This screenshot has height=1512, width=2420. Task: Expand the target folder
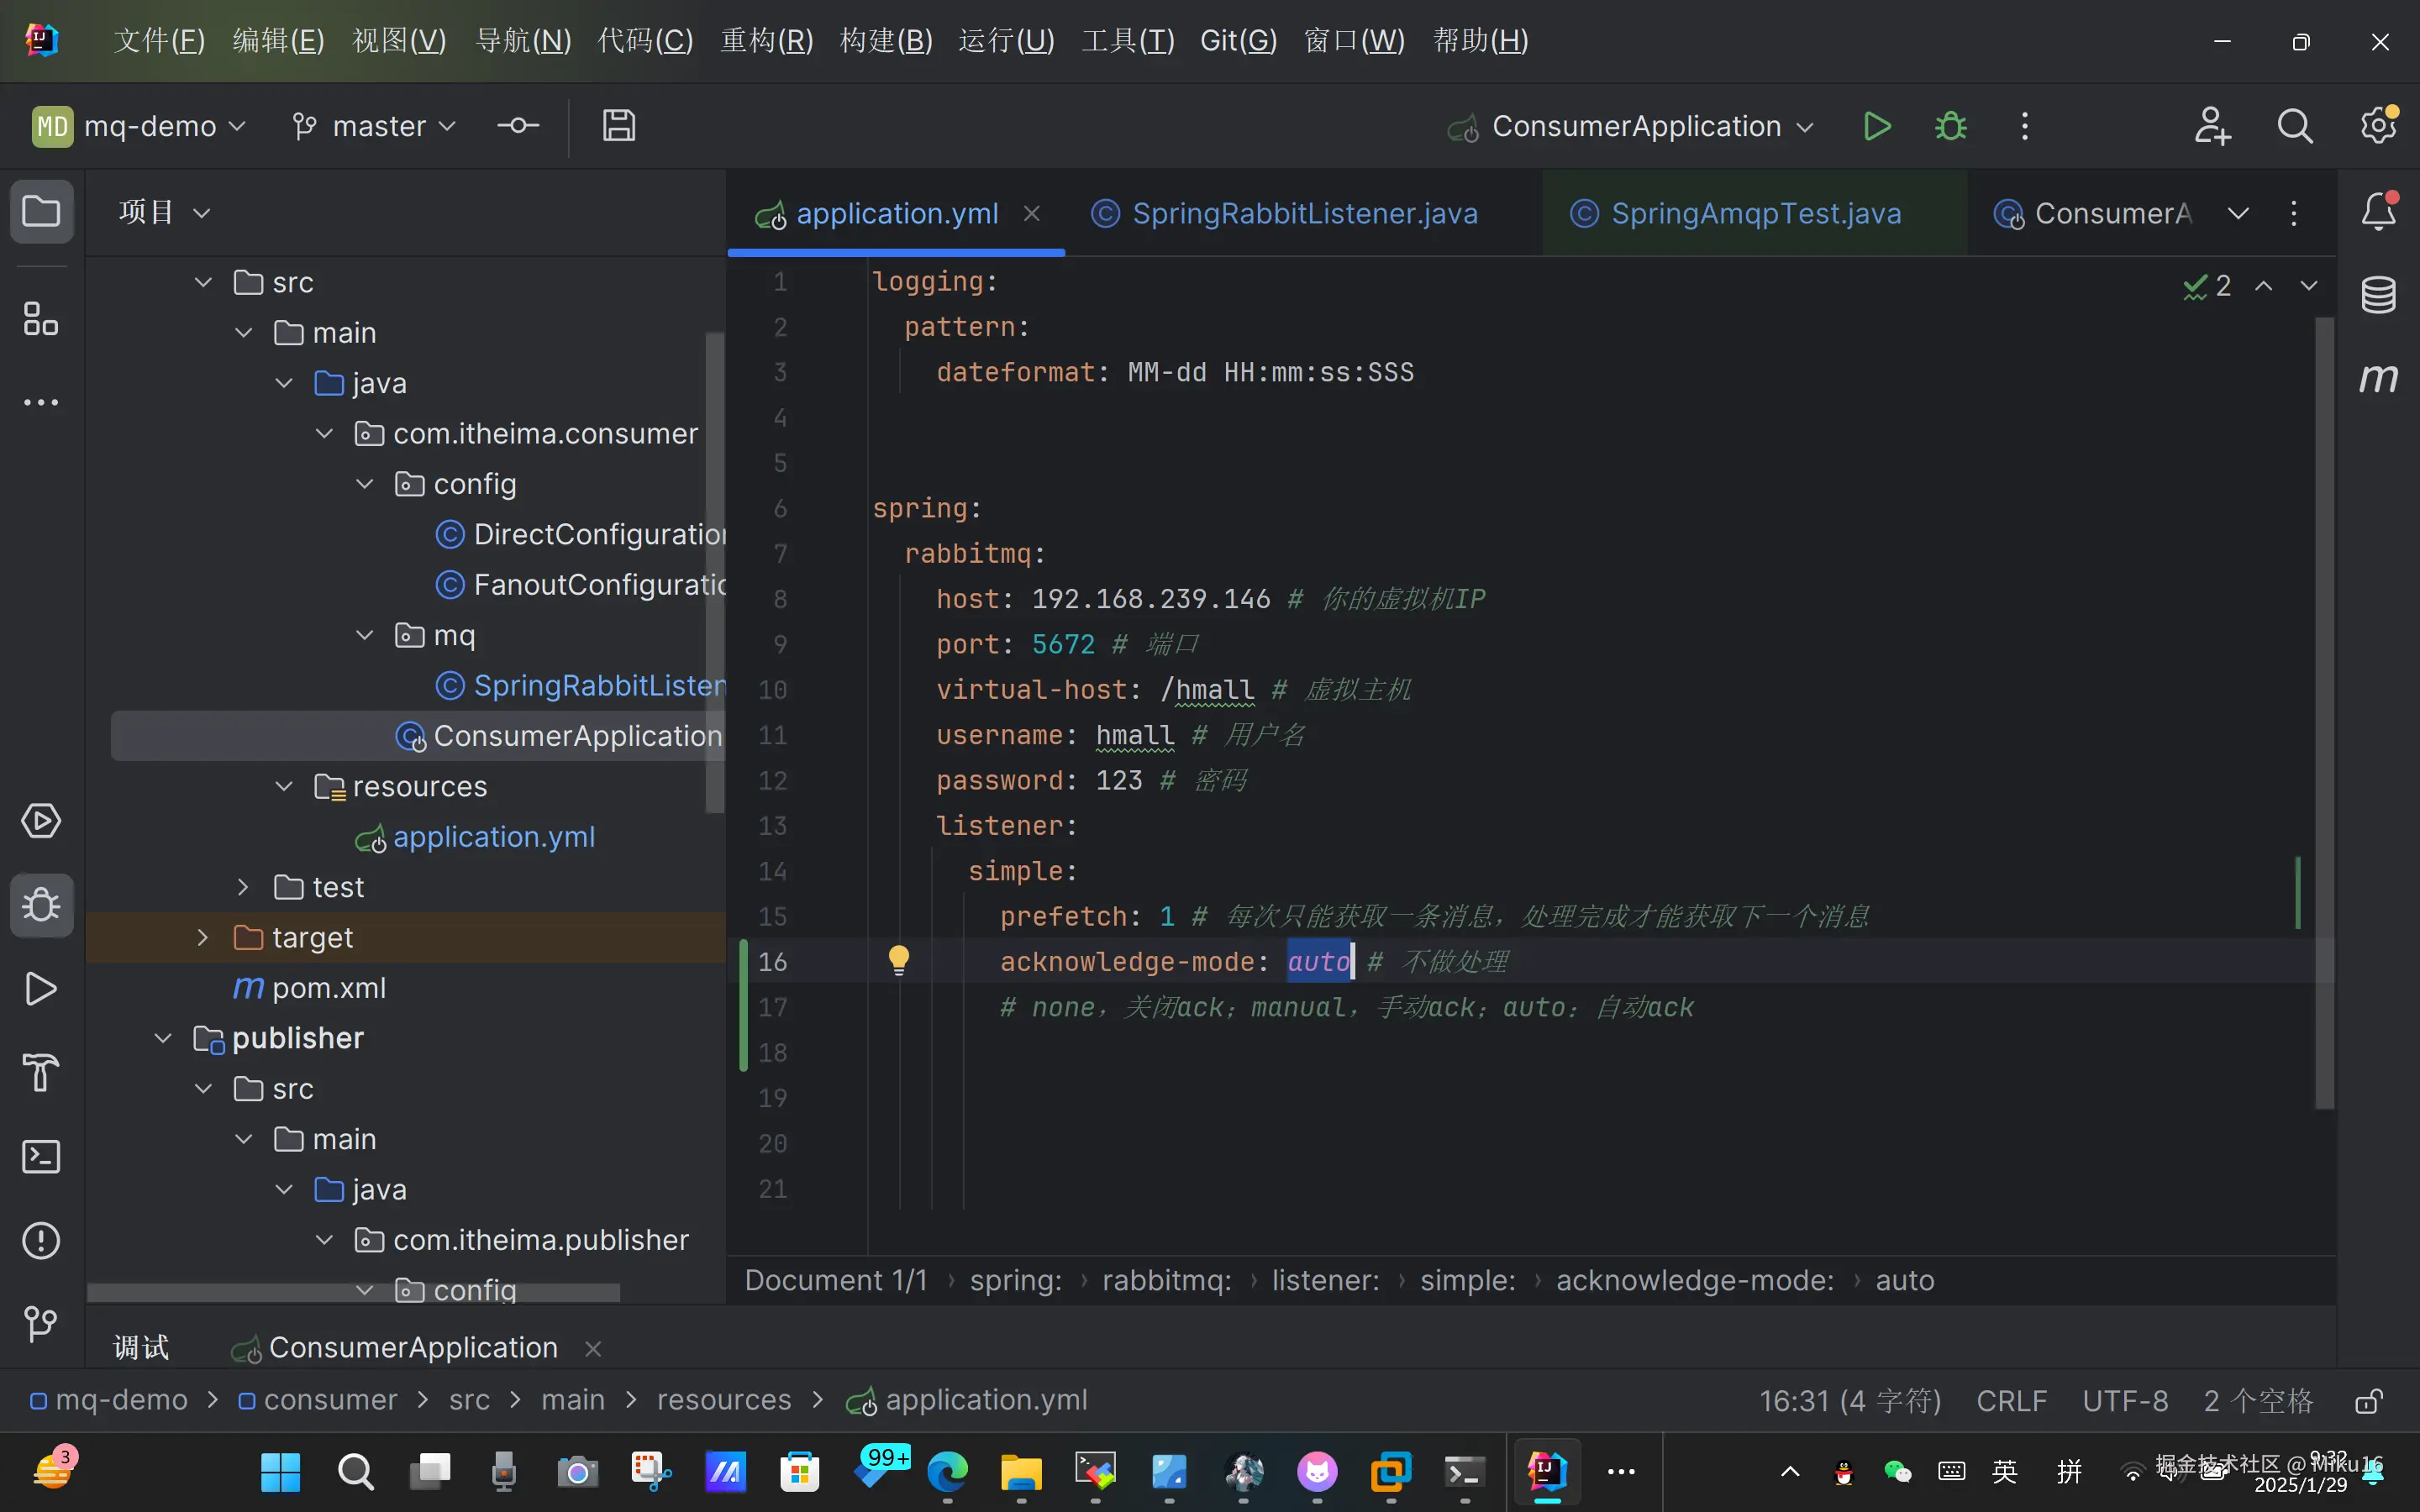[x=203, y=937]
